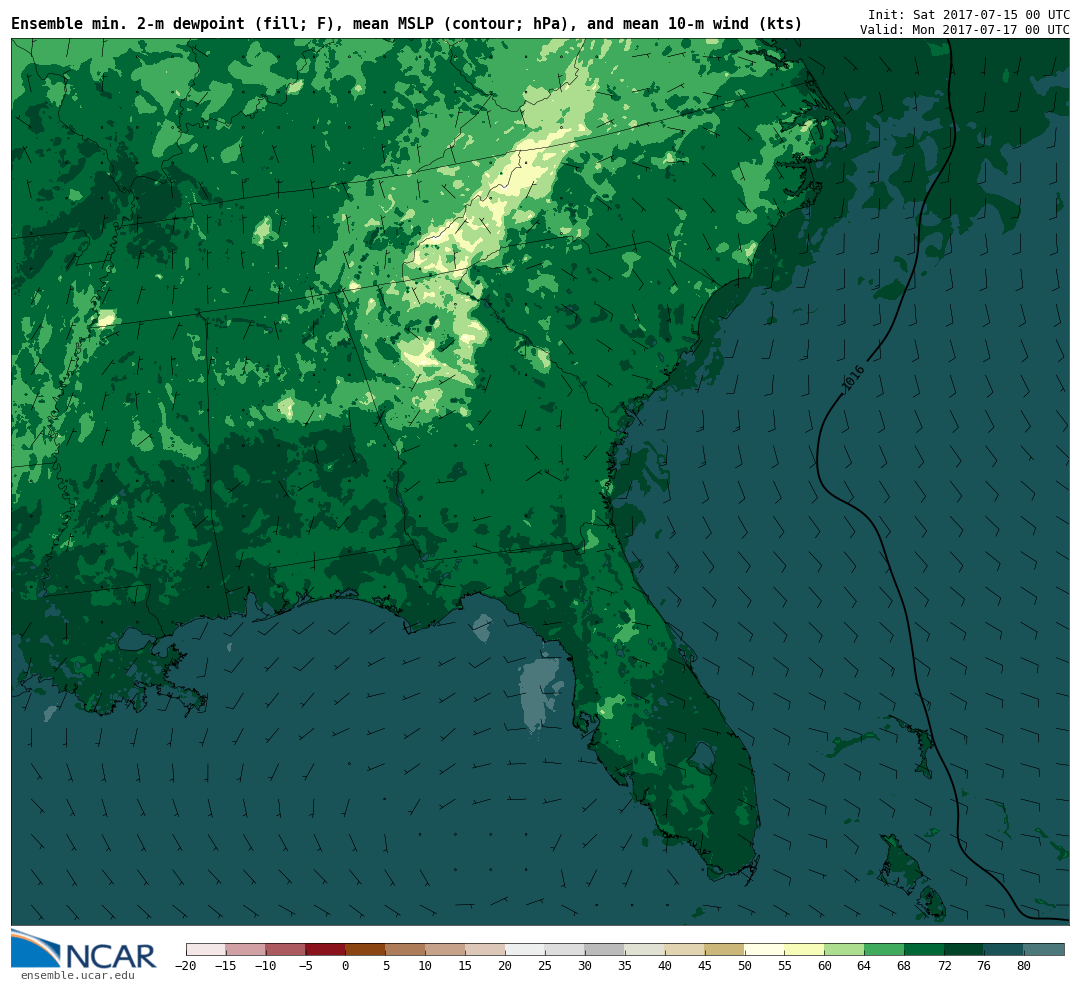Pick the color swatch between 25 and 30

click(565, 949)
